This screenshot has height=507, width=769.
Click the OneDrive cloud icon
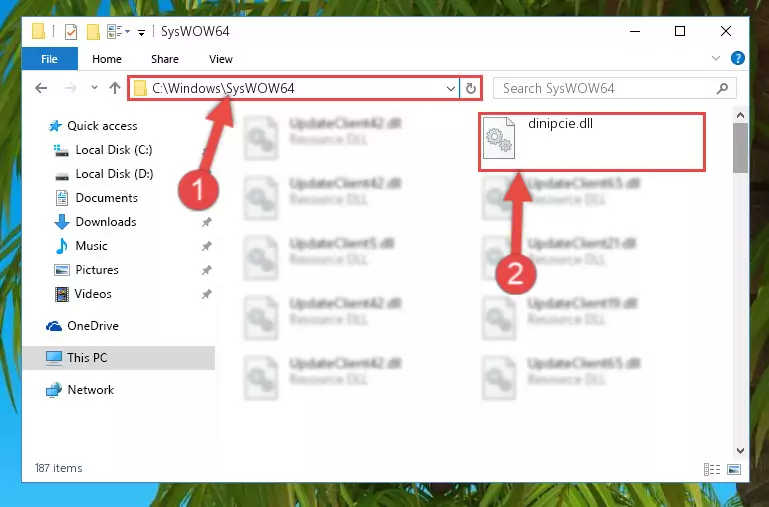coord(54,326)
